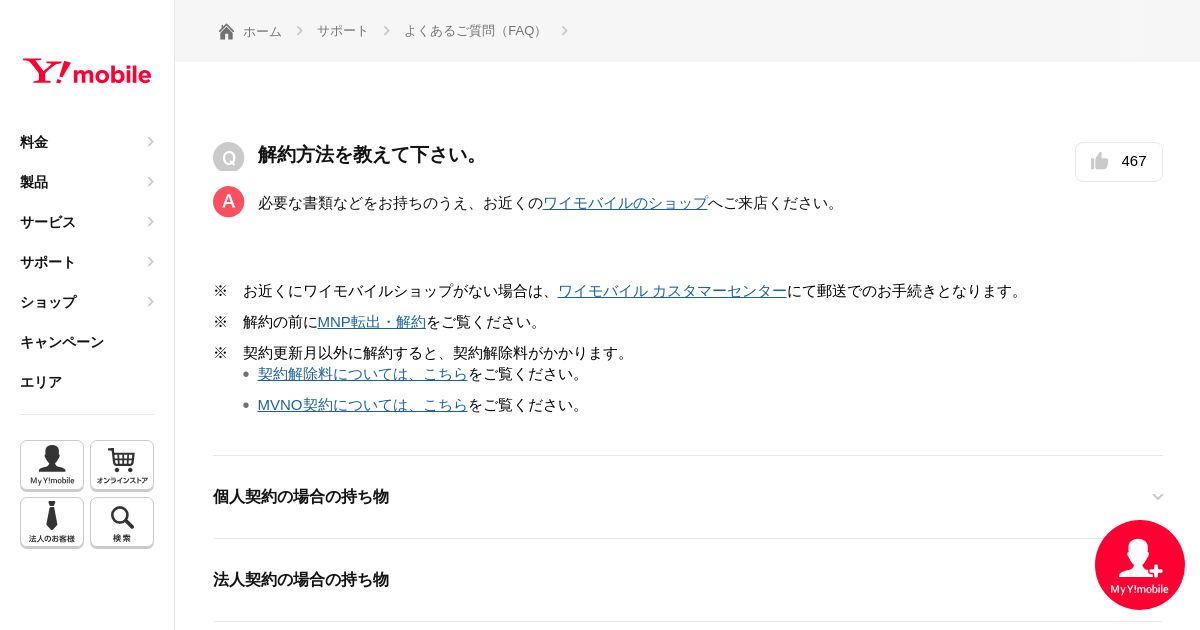This screenshot has height=630, width=1200.
Task: Open ショップ in the sidebar menu
Action: pyautogui.click(x=48, y=302)
